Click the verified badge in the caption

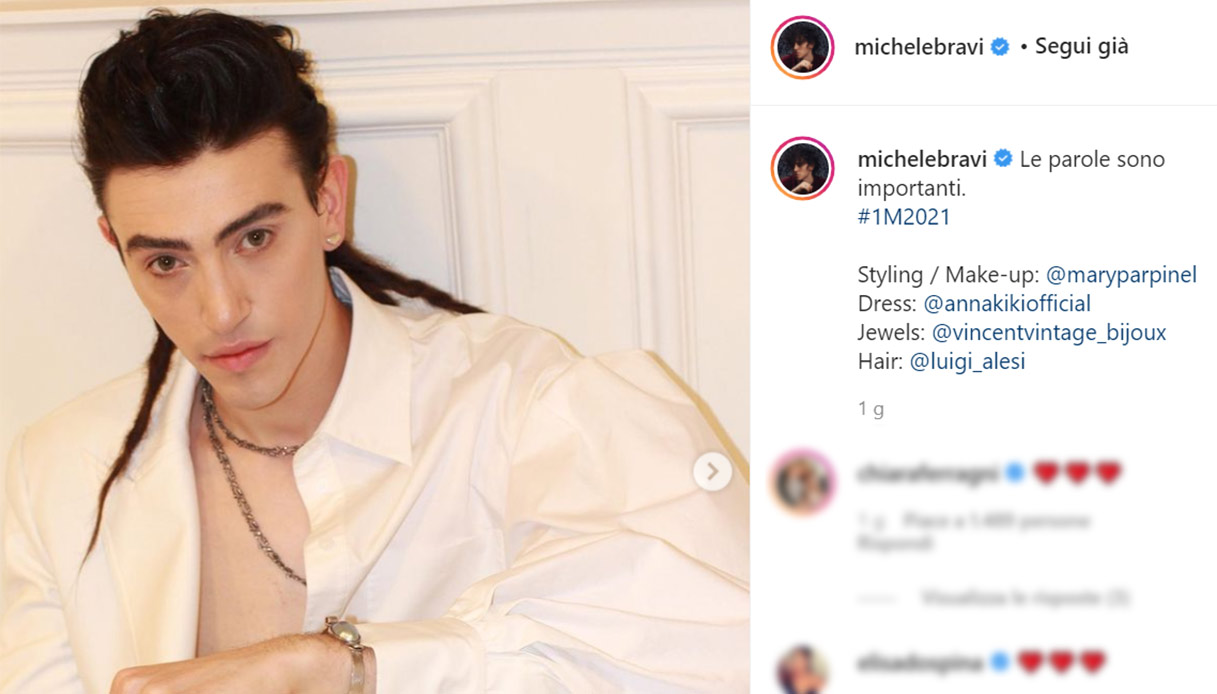[x=1003, y=159]
